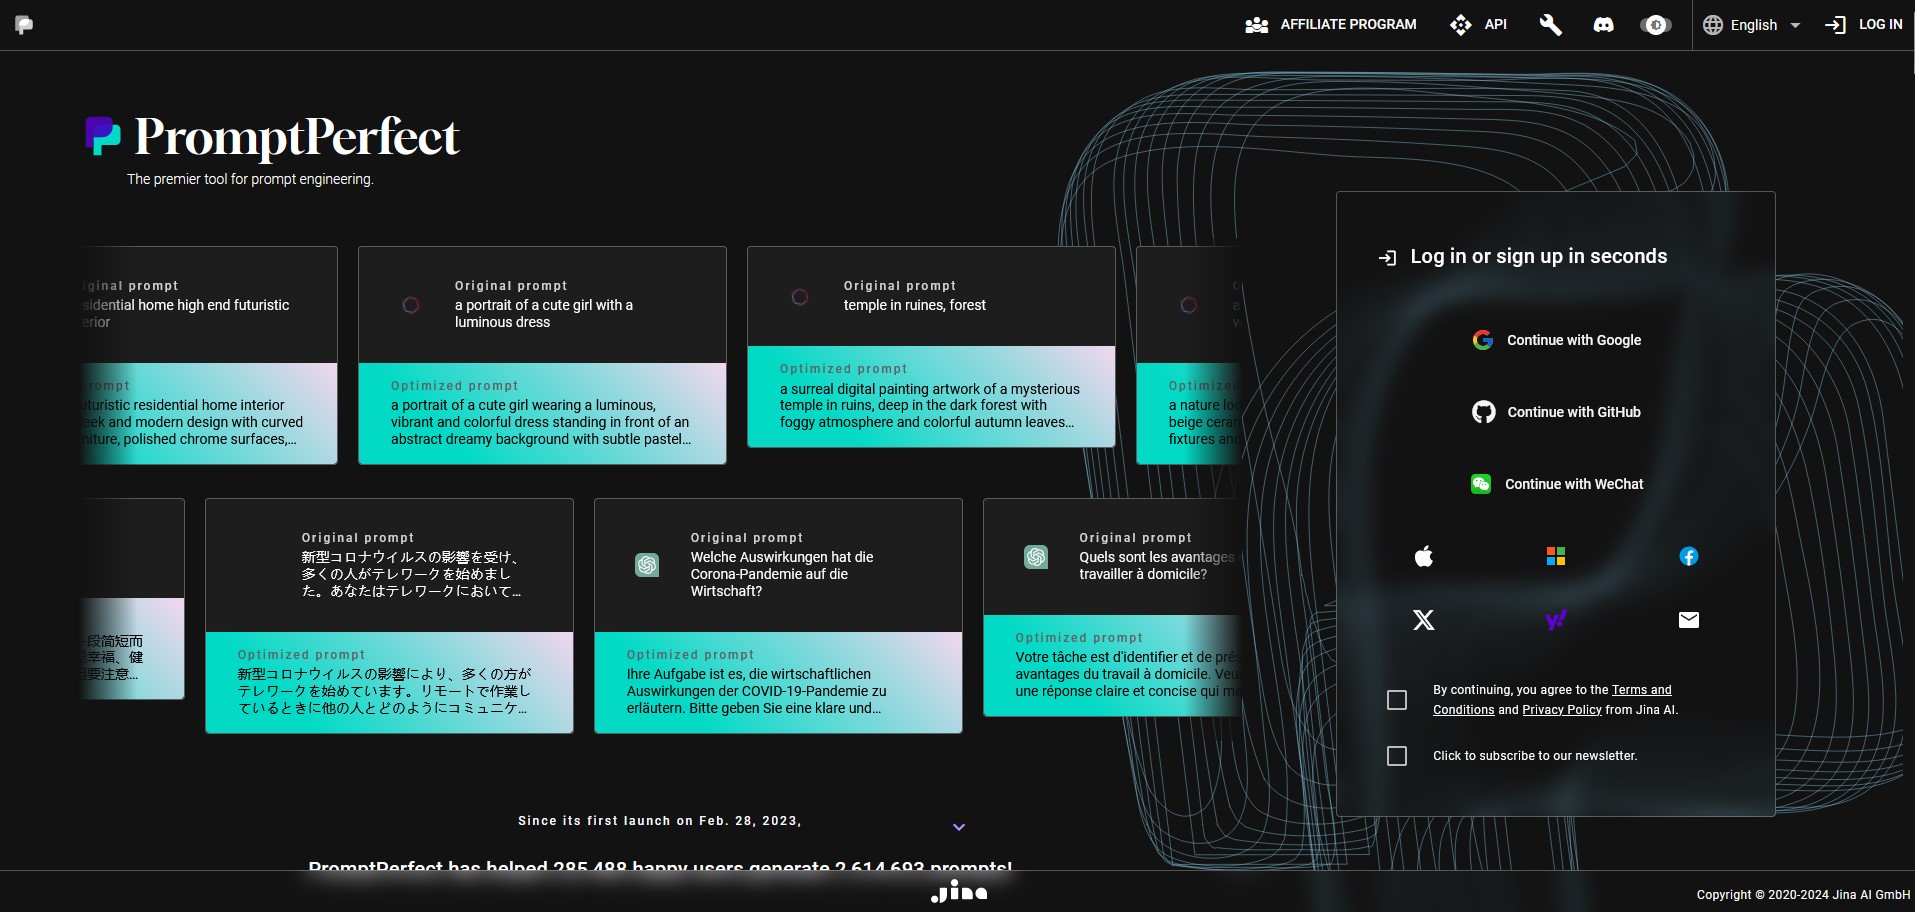Click model icon on cute girl card
The image size is (1915, 912).
click(x=411, y=305)
